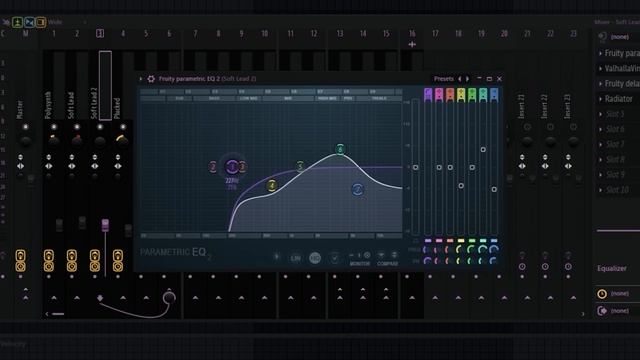Viewport: 640px width, 360px height.
Task: Open the bottom output (none) selector
Action: click(x=620, y=311)
